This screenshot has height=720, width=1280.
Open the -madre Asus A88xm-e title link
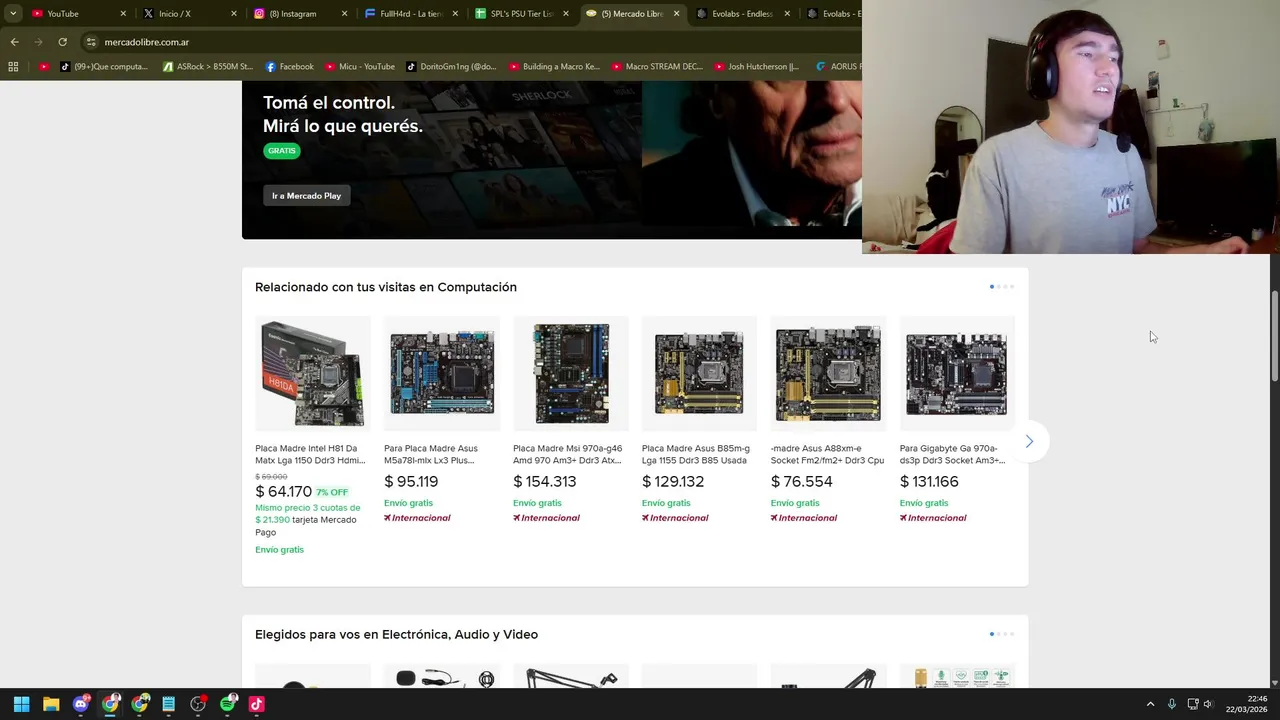pyautogui.click(x=827, y=454)
